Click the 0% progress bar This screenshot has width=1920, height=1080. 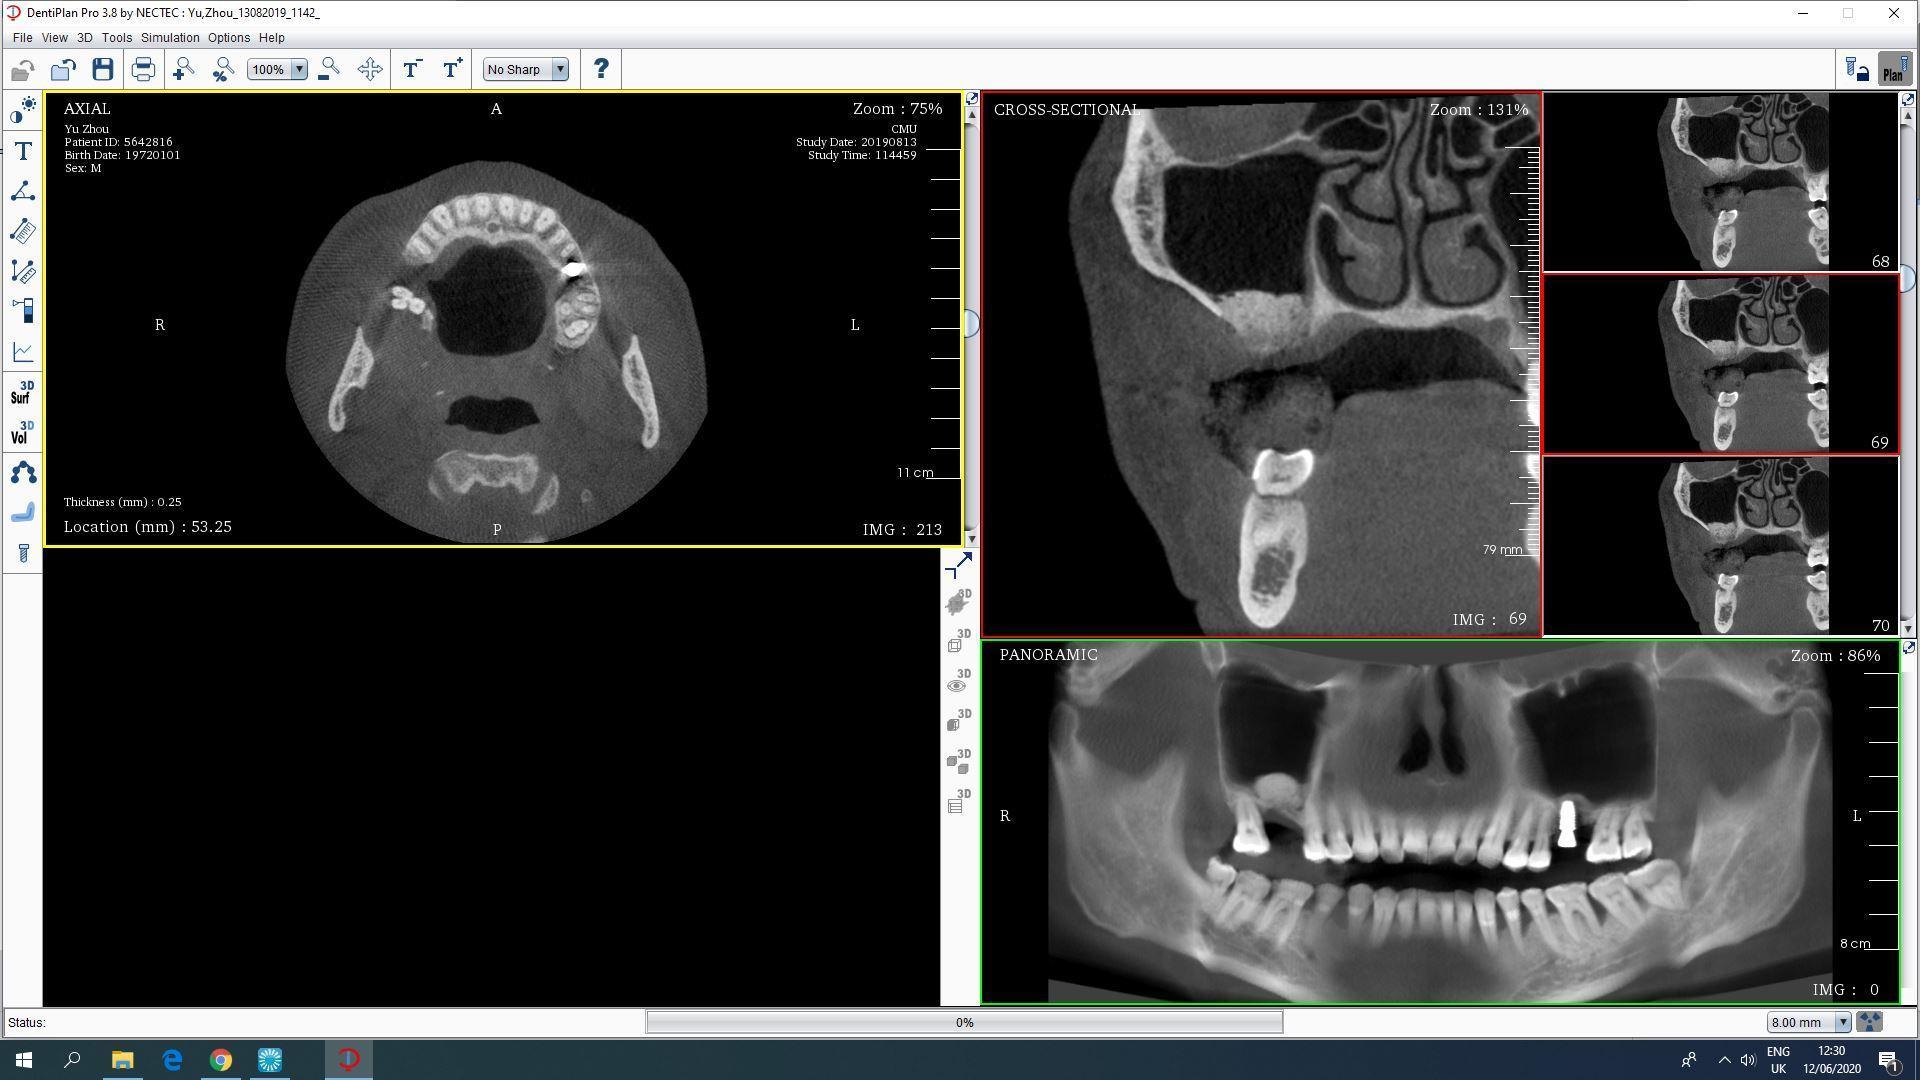click(964, 1022)
